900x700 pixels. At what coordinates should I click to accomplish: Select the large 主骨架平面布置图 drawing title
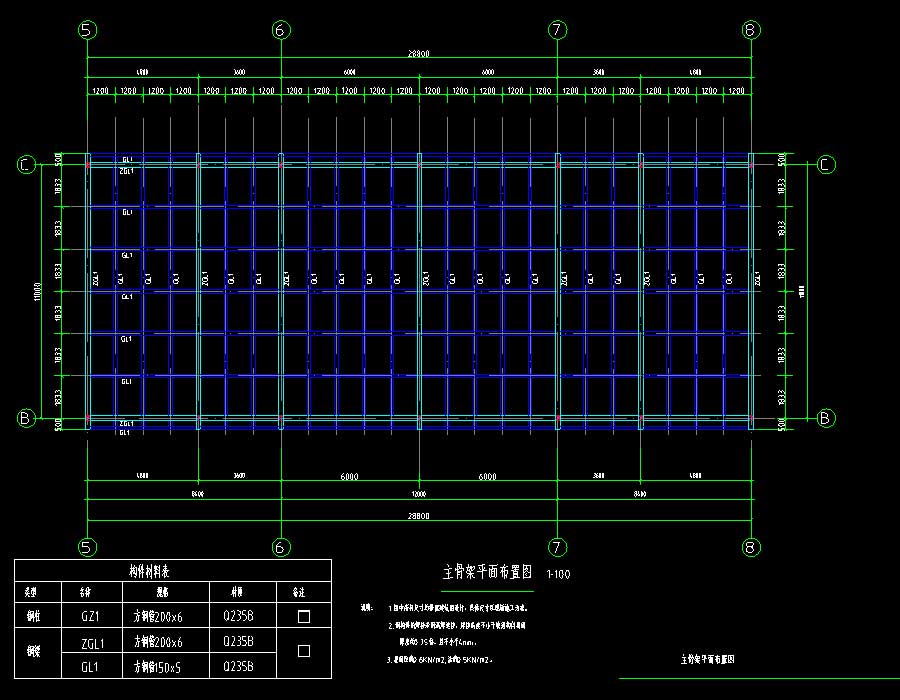(487, 571)
